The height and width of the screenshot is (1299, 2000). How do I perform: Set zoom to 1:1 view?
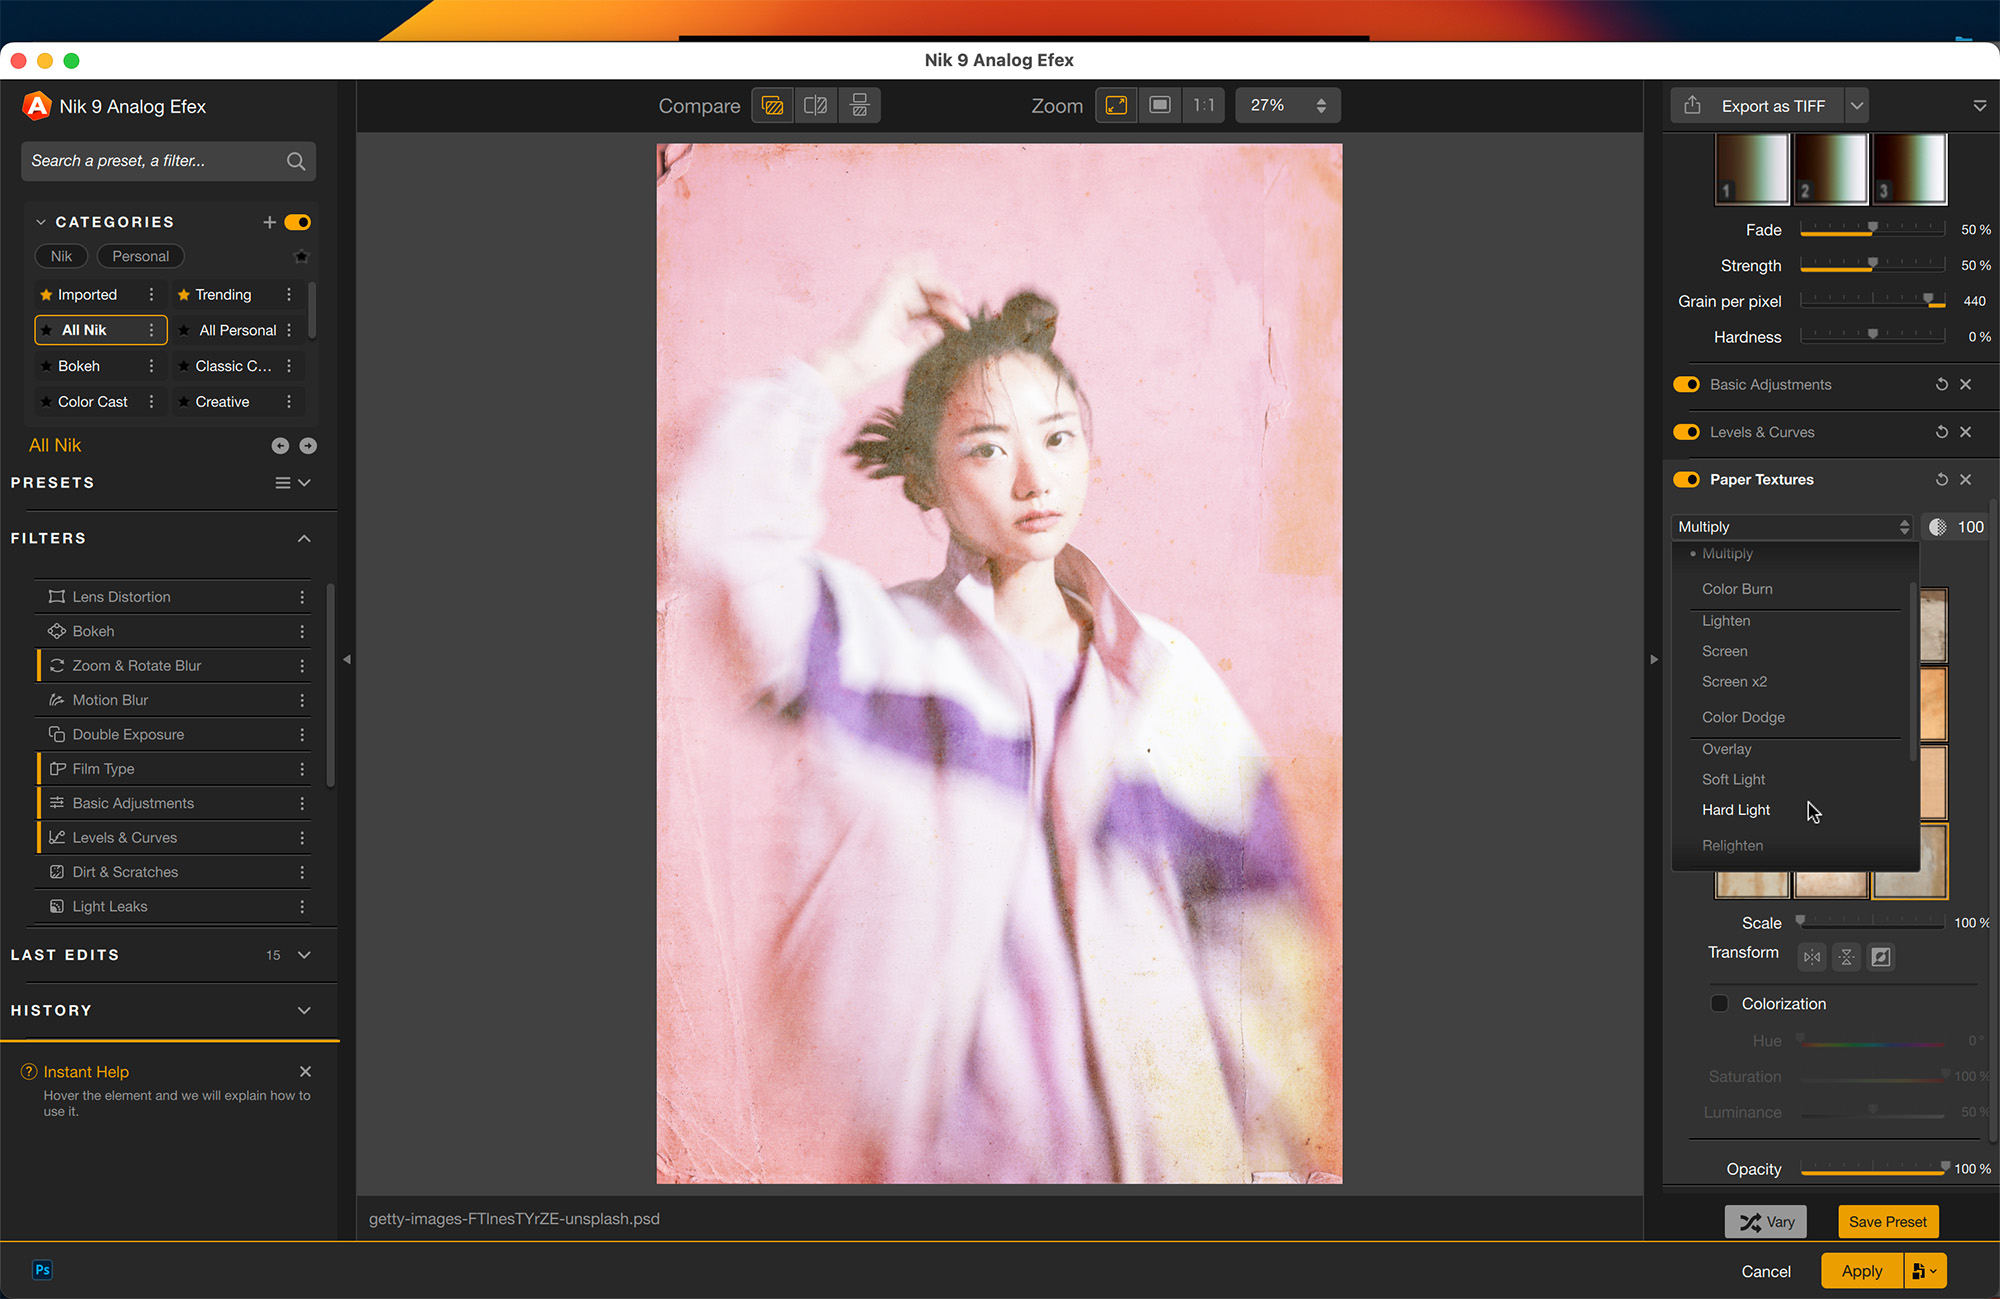click(1204, 105)
